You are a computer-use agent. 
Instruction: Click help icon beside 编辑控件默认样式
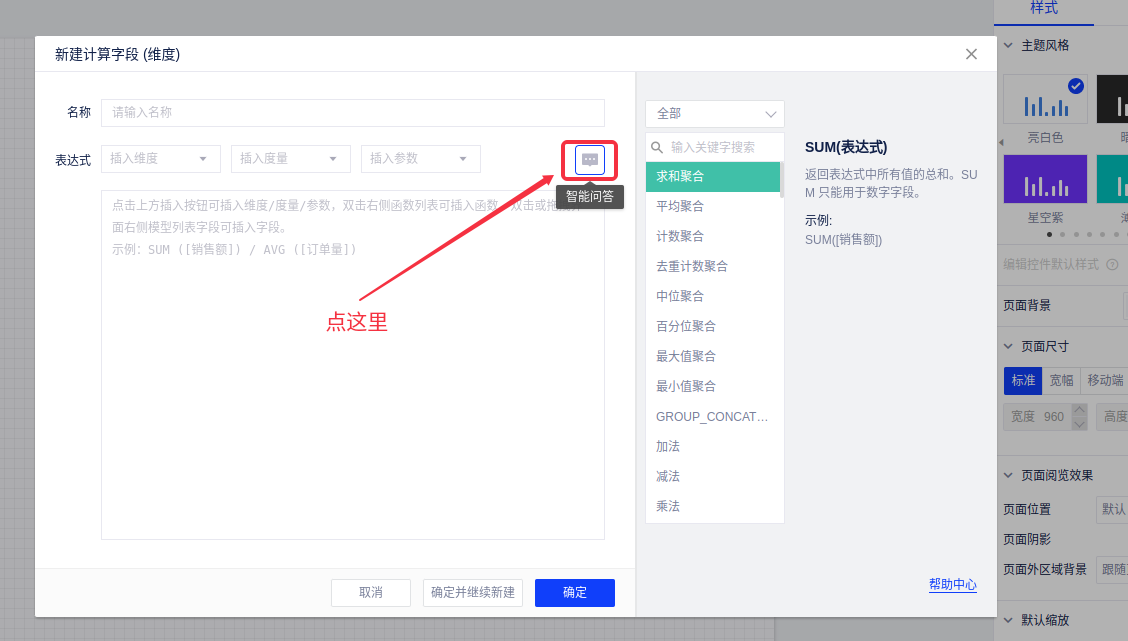(x=1112, y=265)
